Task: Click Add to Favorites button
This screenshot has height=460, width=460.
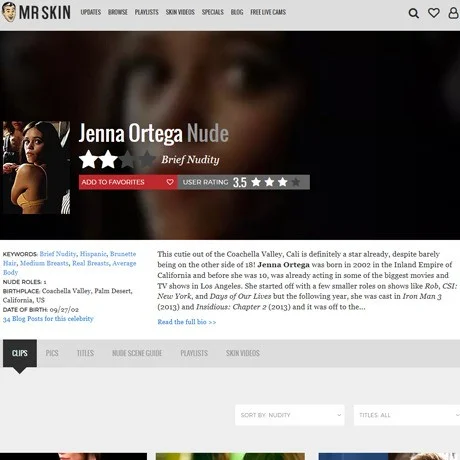Action: pyautogui.click(x=128, y=182)
